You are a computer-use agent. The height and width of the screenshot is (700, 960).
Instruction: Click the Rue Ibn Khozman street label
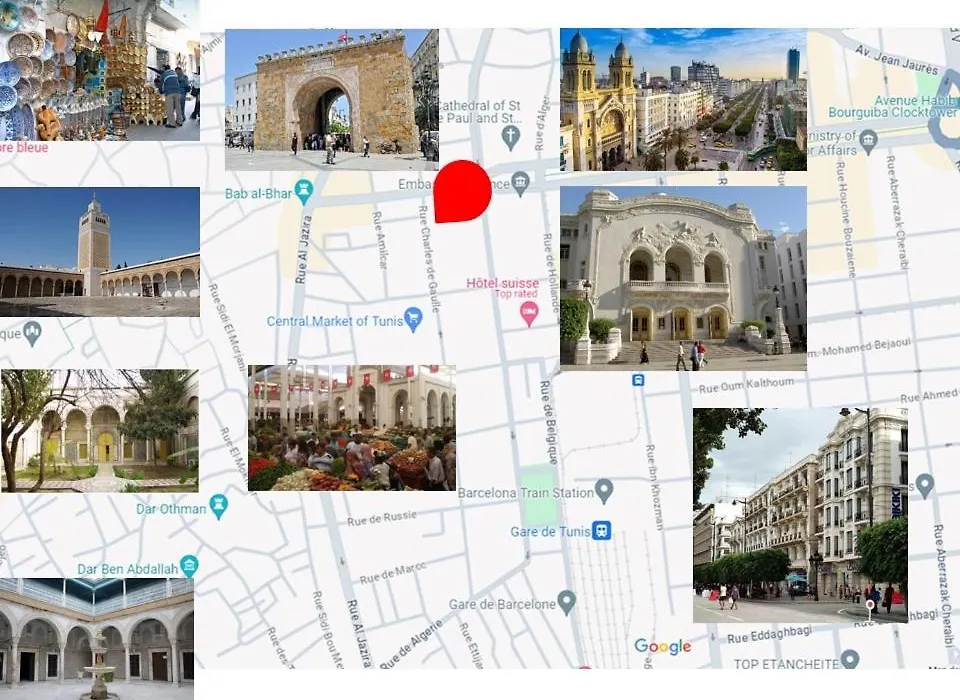click(x=655, y=487)
